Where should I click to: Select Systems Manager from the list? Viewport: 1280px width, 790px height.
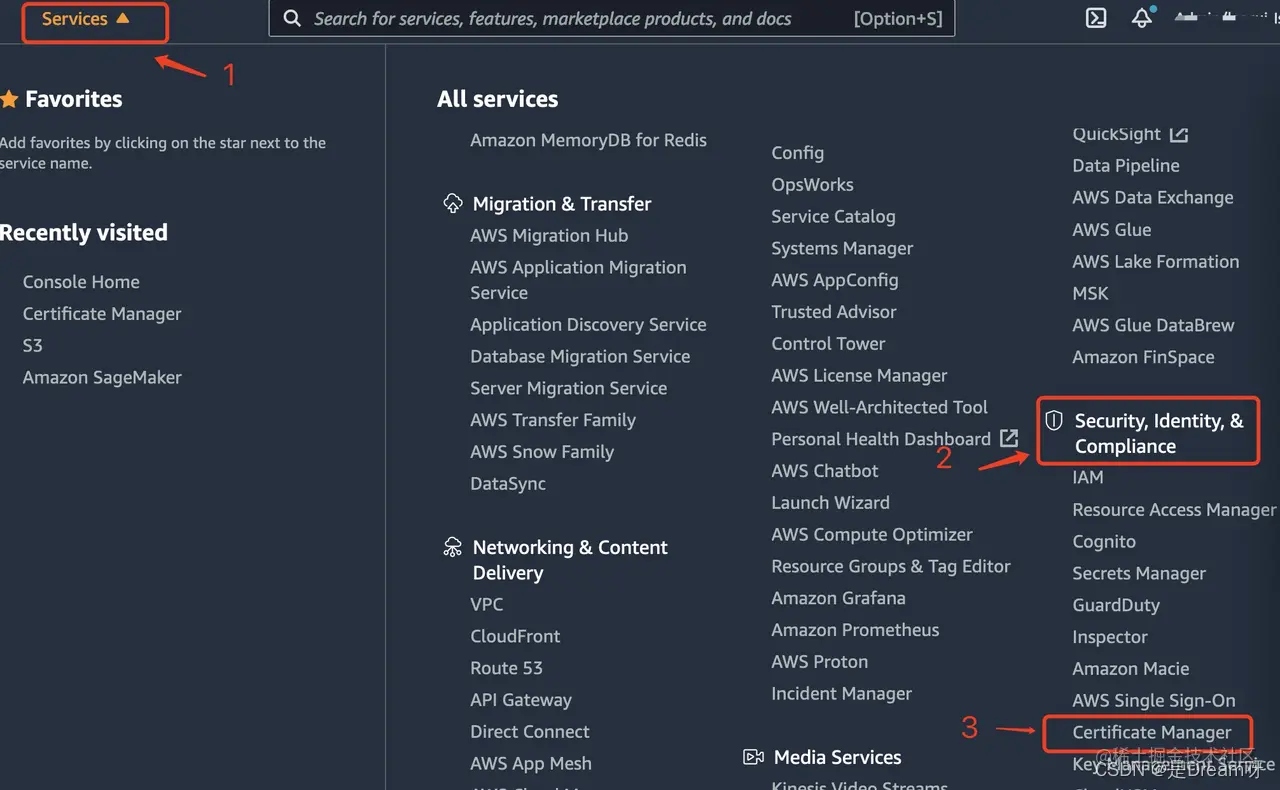(842, 248)
